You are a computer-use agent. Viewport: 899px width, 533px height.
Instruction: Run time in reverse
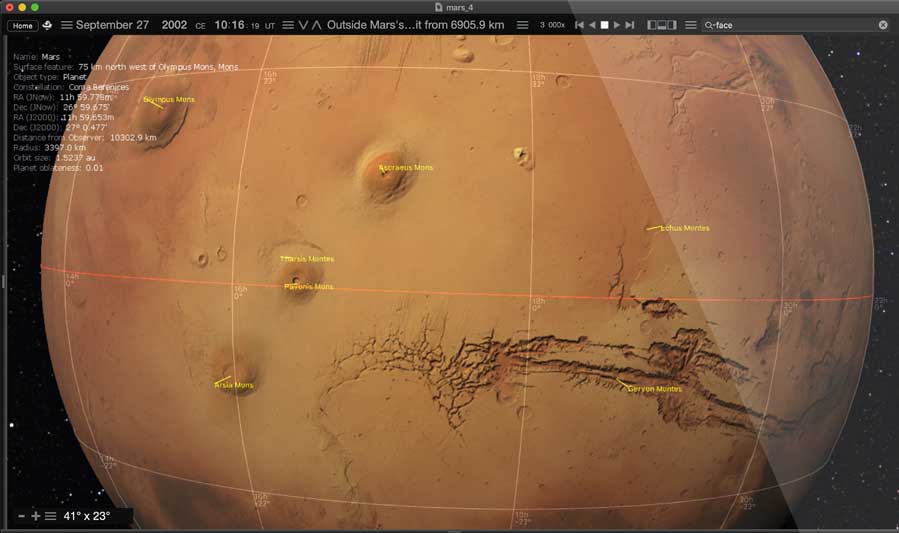pyautogui.click(x=592, y=25)
